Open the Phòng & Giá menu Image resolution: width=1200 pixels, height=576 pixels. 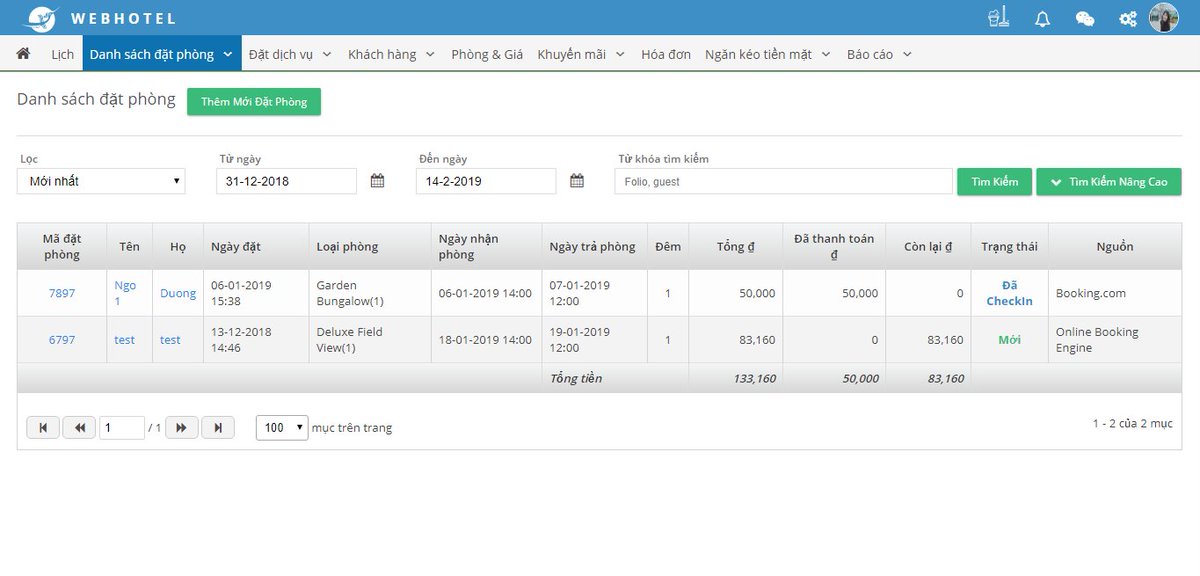click(487, 54)
